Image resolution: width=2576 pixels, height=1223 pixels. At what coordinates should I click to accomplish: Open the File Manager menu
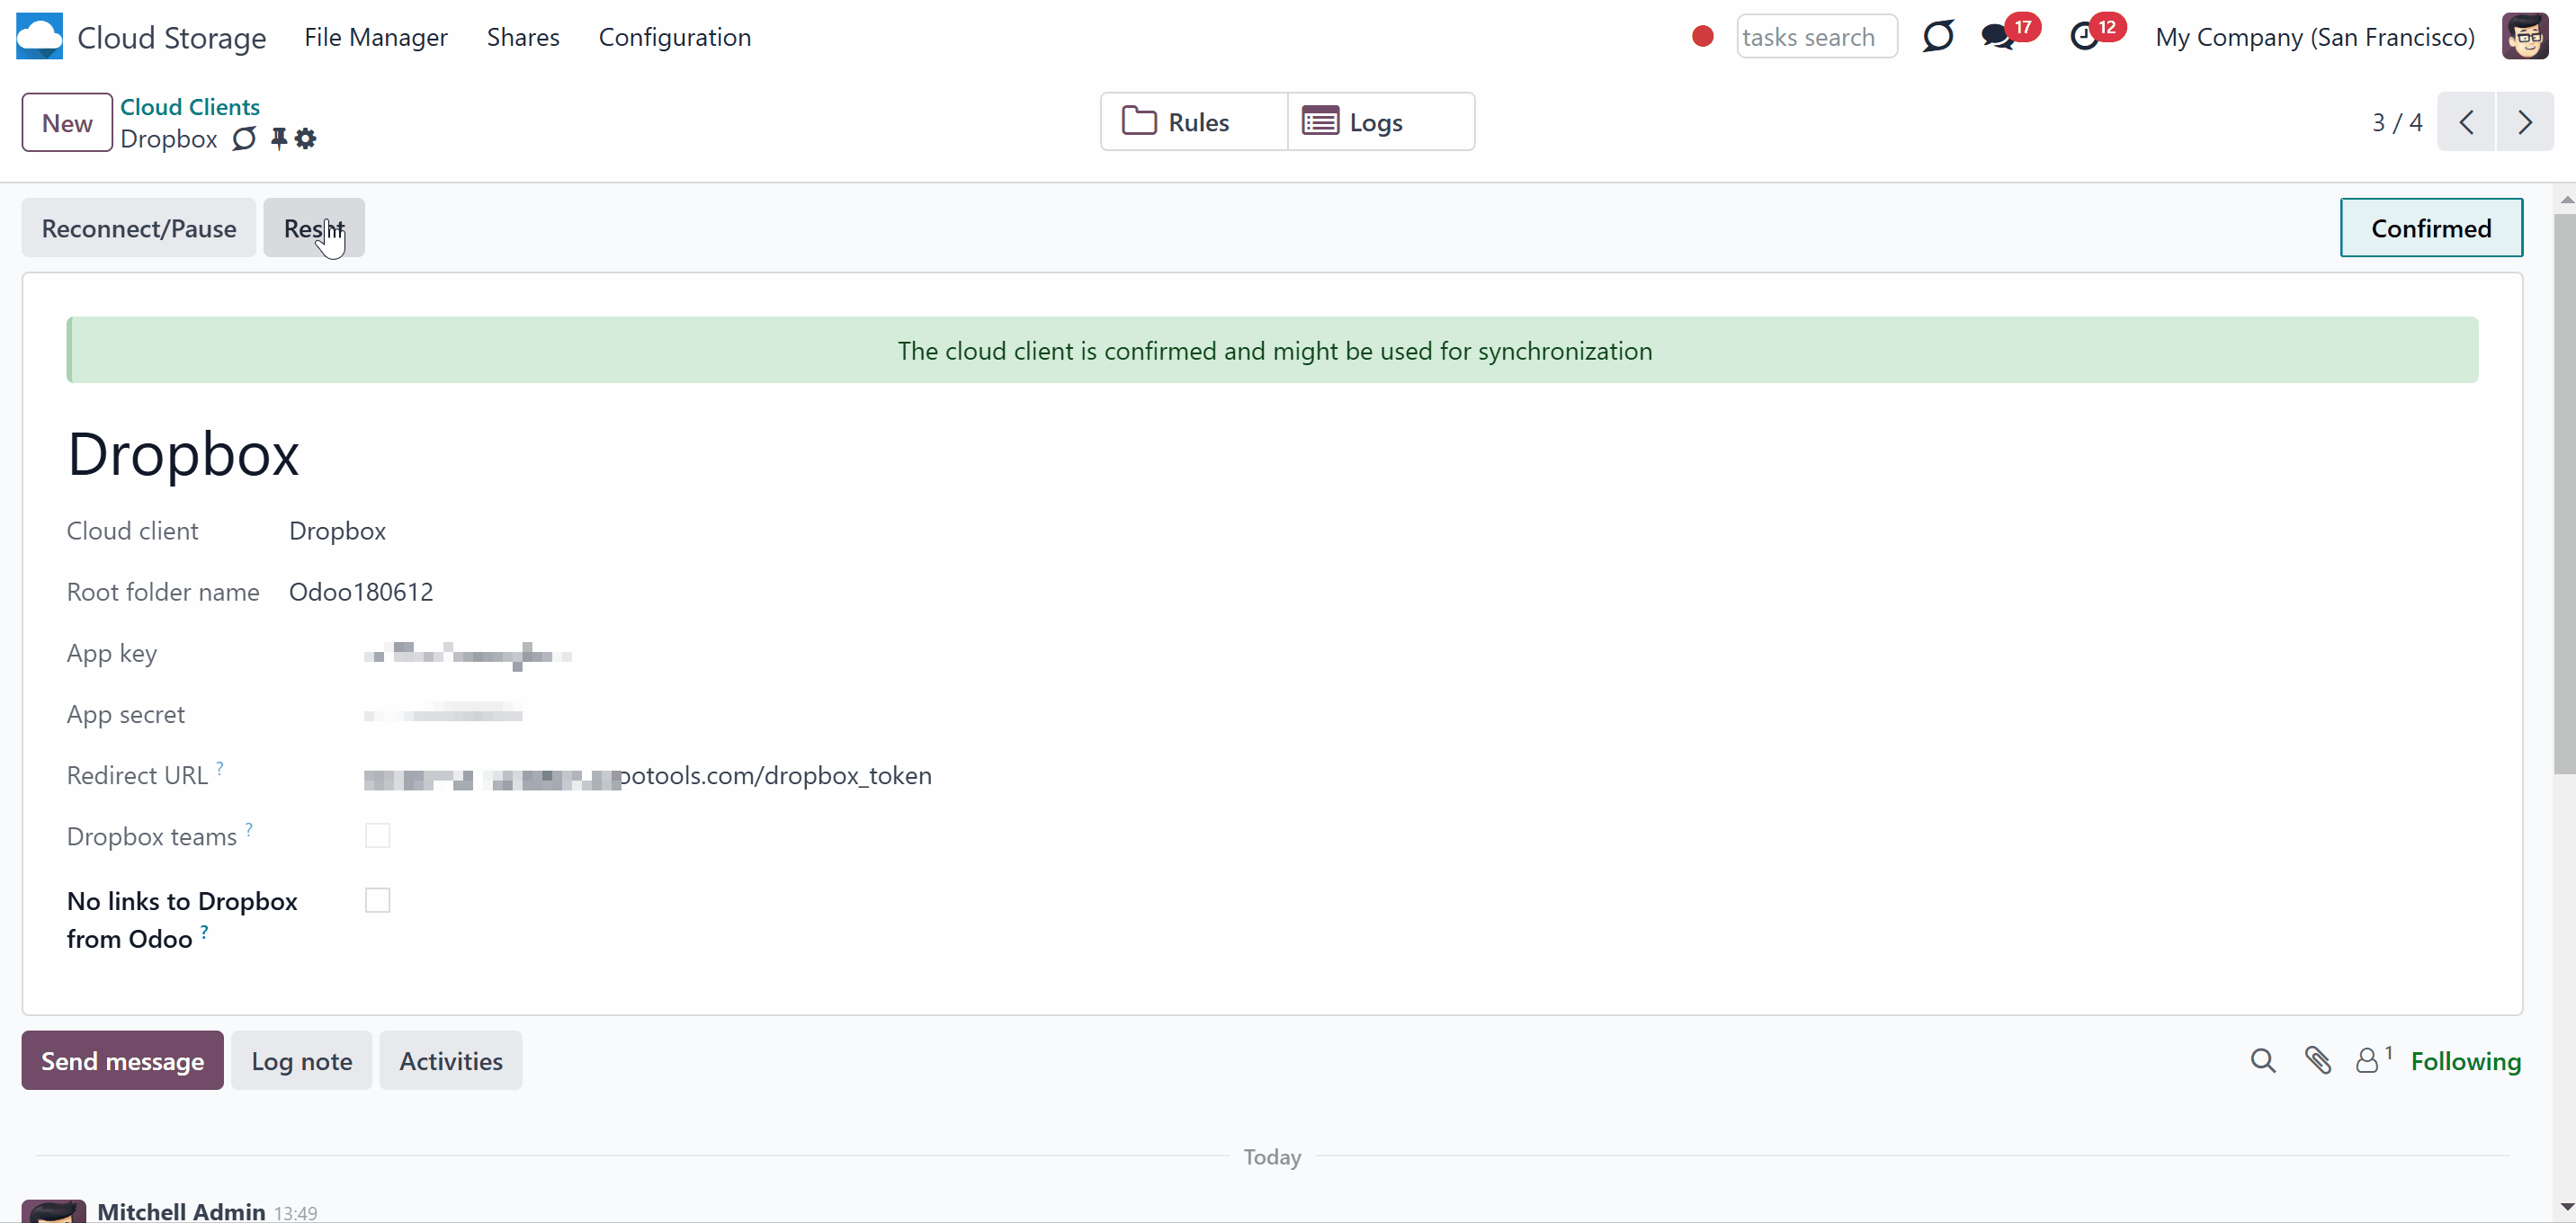click(376, 37)
